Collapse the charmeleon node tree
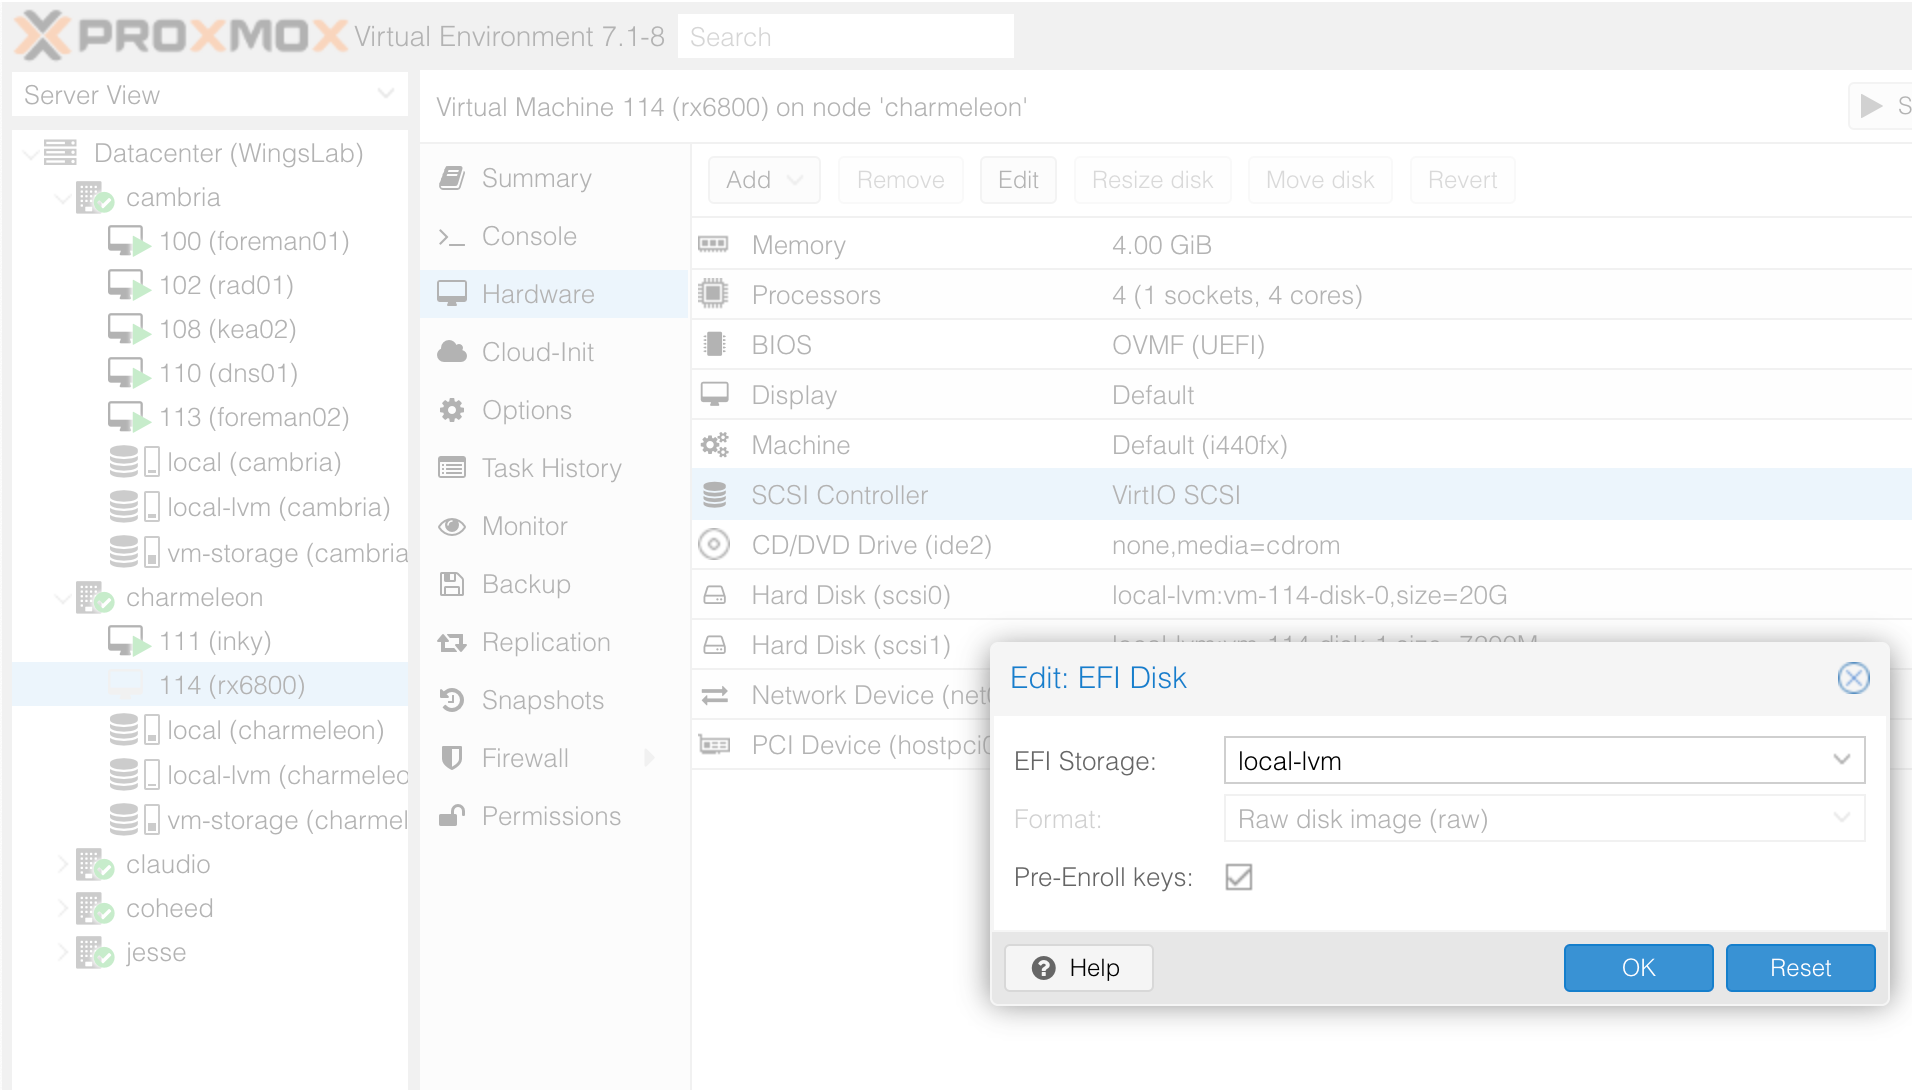 (62, 598)
